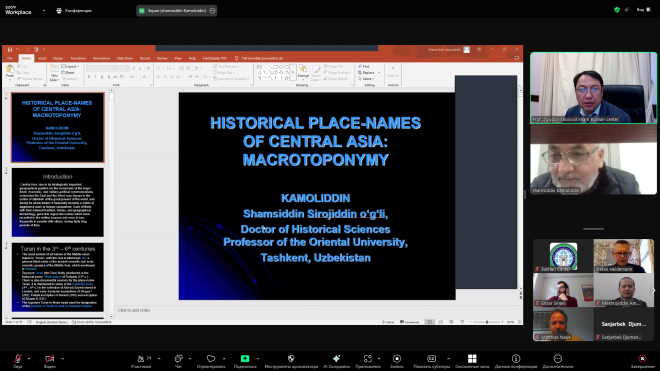Image resolution: width=660 pixels, height=371 pixels.
Task: Expand video options caret next to Видео
Action: click(x=62, y=359)
